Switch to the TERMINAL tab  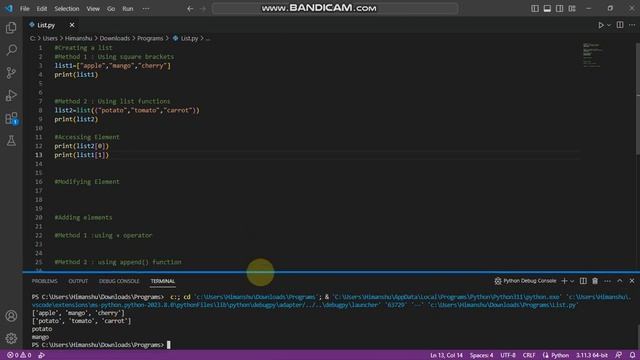[162, 281]
